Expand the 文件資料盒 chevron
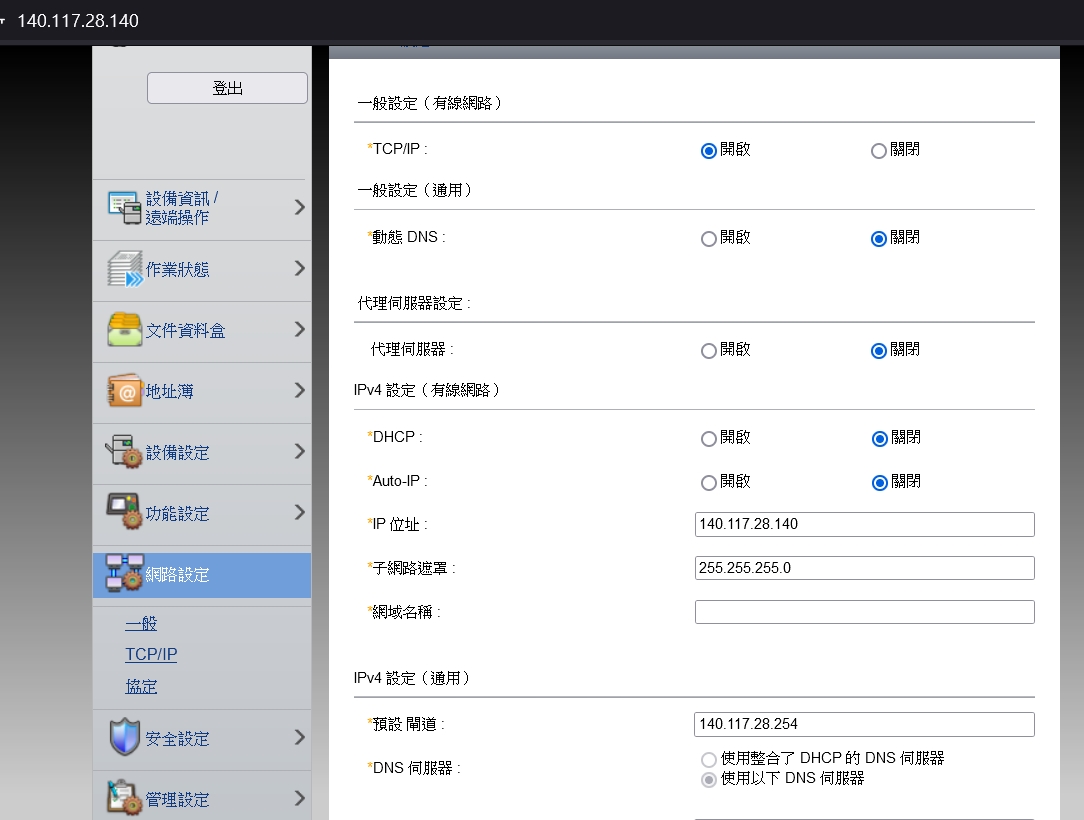1084x820 pixels. tap(299, 329)
